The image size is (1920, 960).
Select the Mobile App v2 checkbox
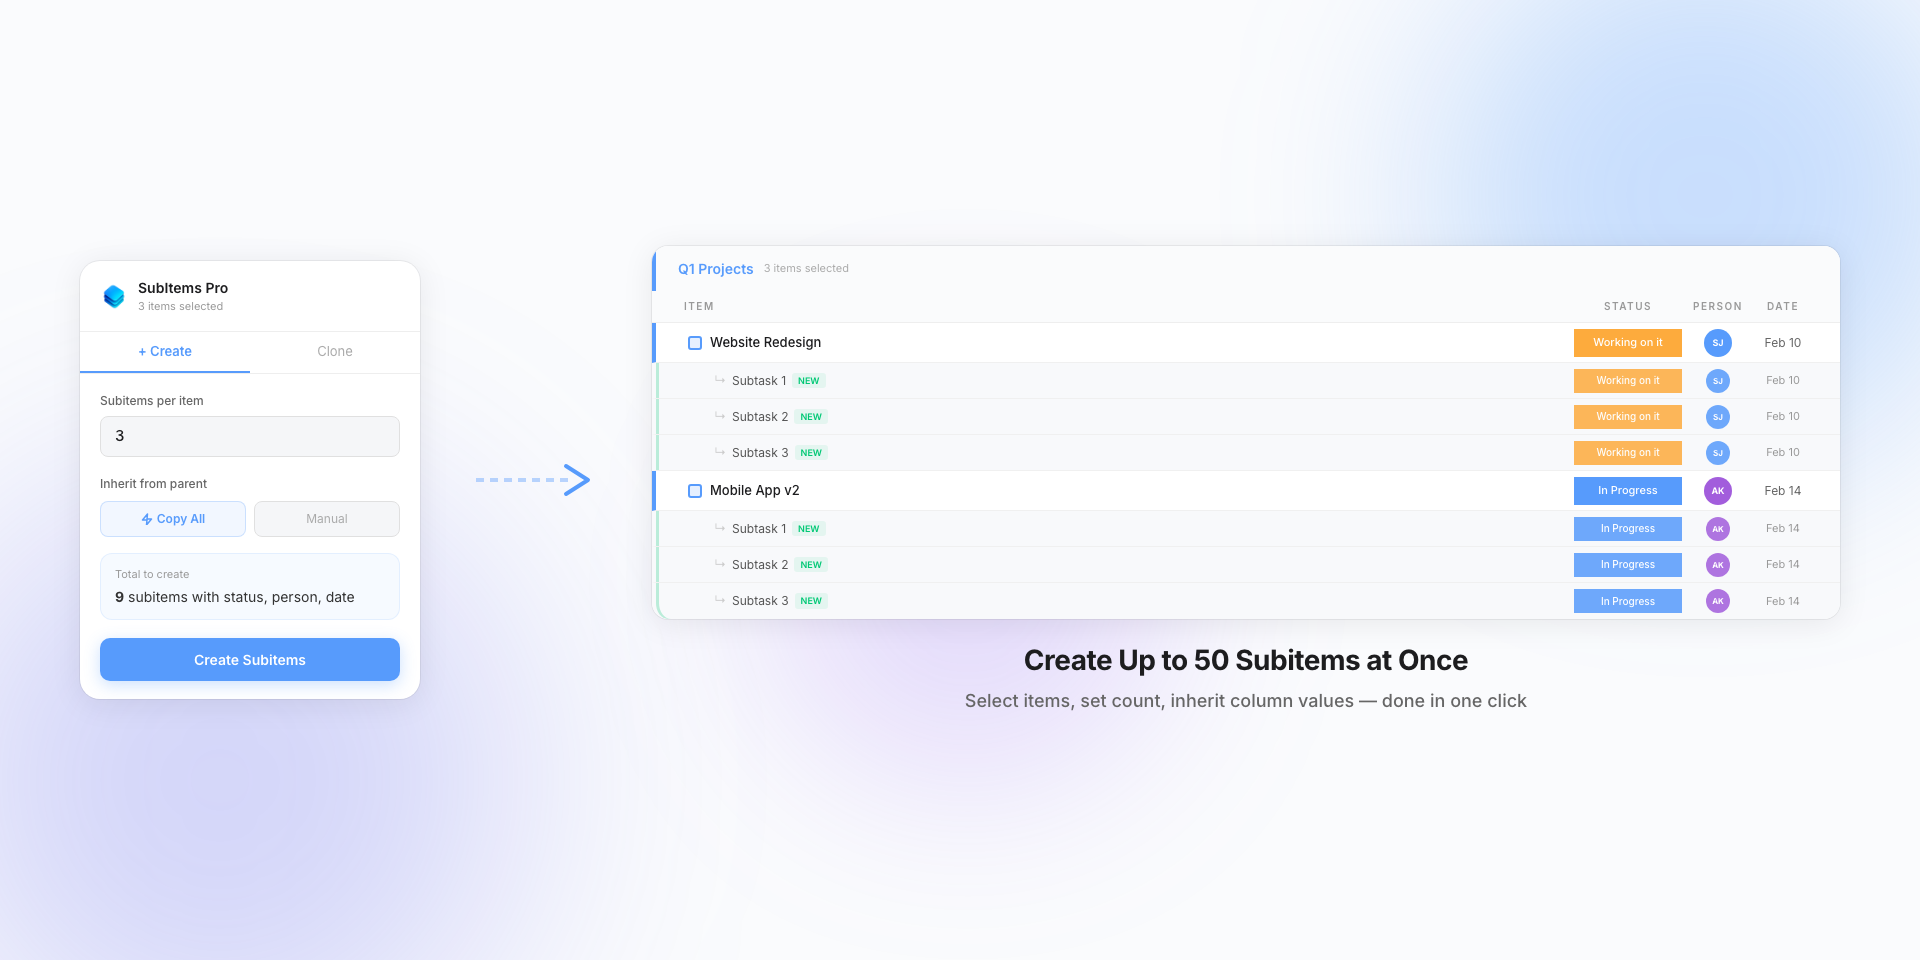(x=694, y=490)
